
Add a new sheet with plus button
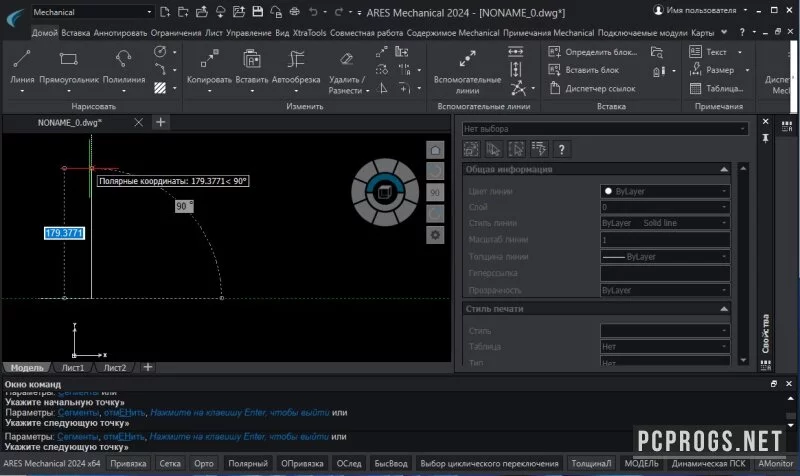tap(147, 367)
